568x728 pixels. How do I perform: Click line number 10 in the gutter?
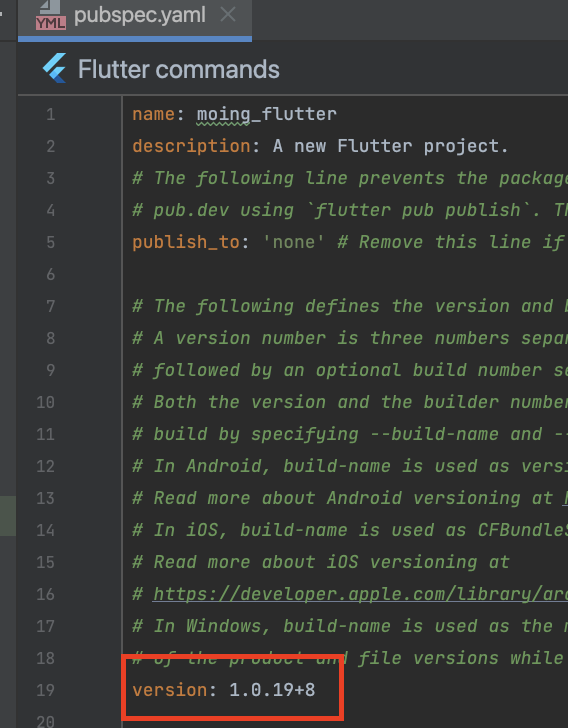tap(46, 402)
